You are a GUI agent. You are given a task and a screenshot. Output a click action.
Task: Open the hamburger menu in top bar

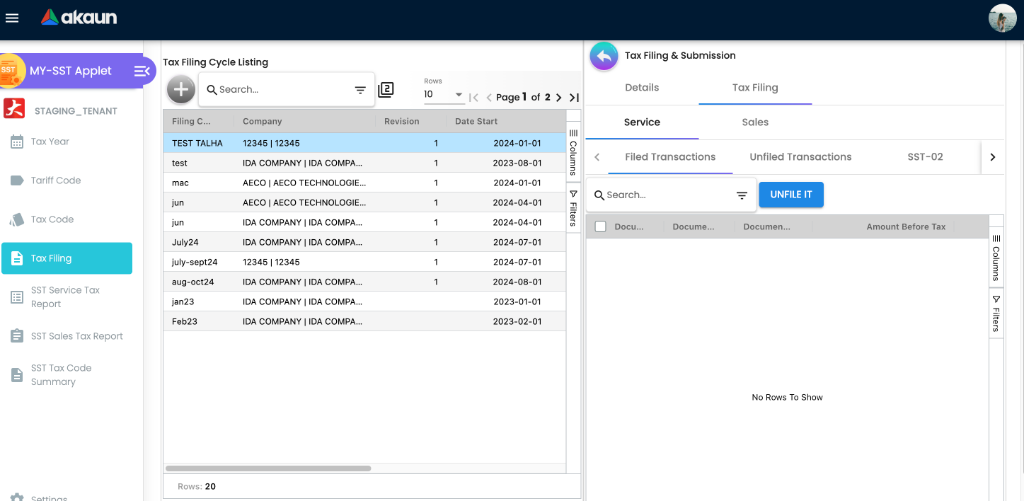12,17
